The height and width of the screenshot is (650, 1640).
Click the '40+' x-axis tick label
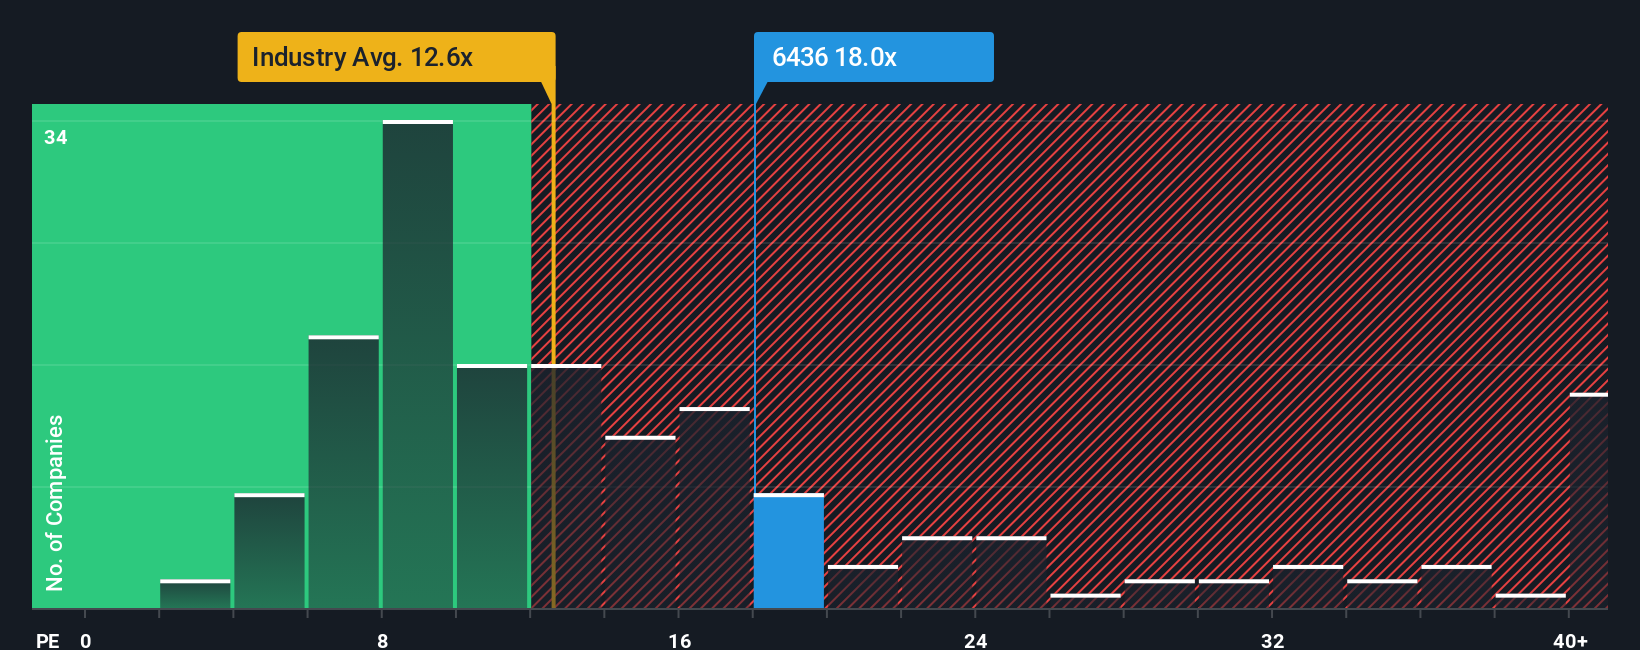coord(1571,641)
